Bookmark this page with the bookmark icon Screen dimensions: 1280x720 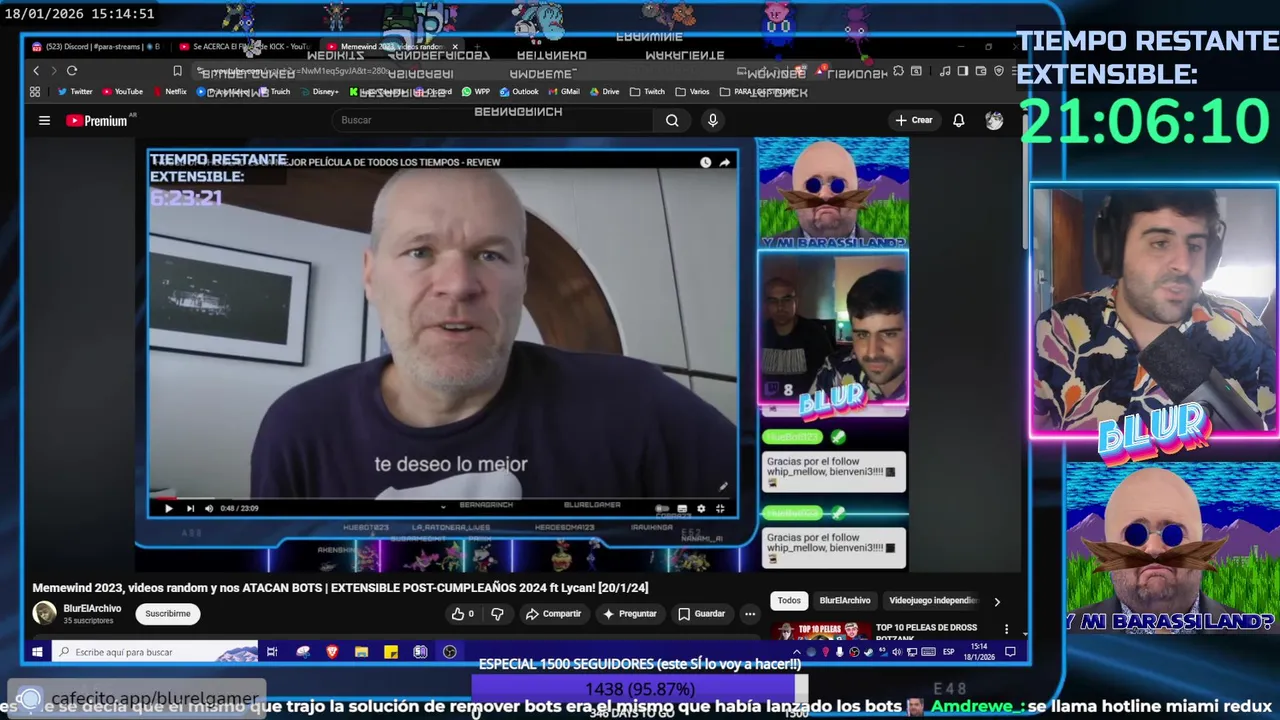pyautogui.click(x=177, y=71)
